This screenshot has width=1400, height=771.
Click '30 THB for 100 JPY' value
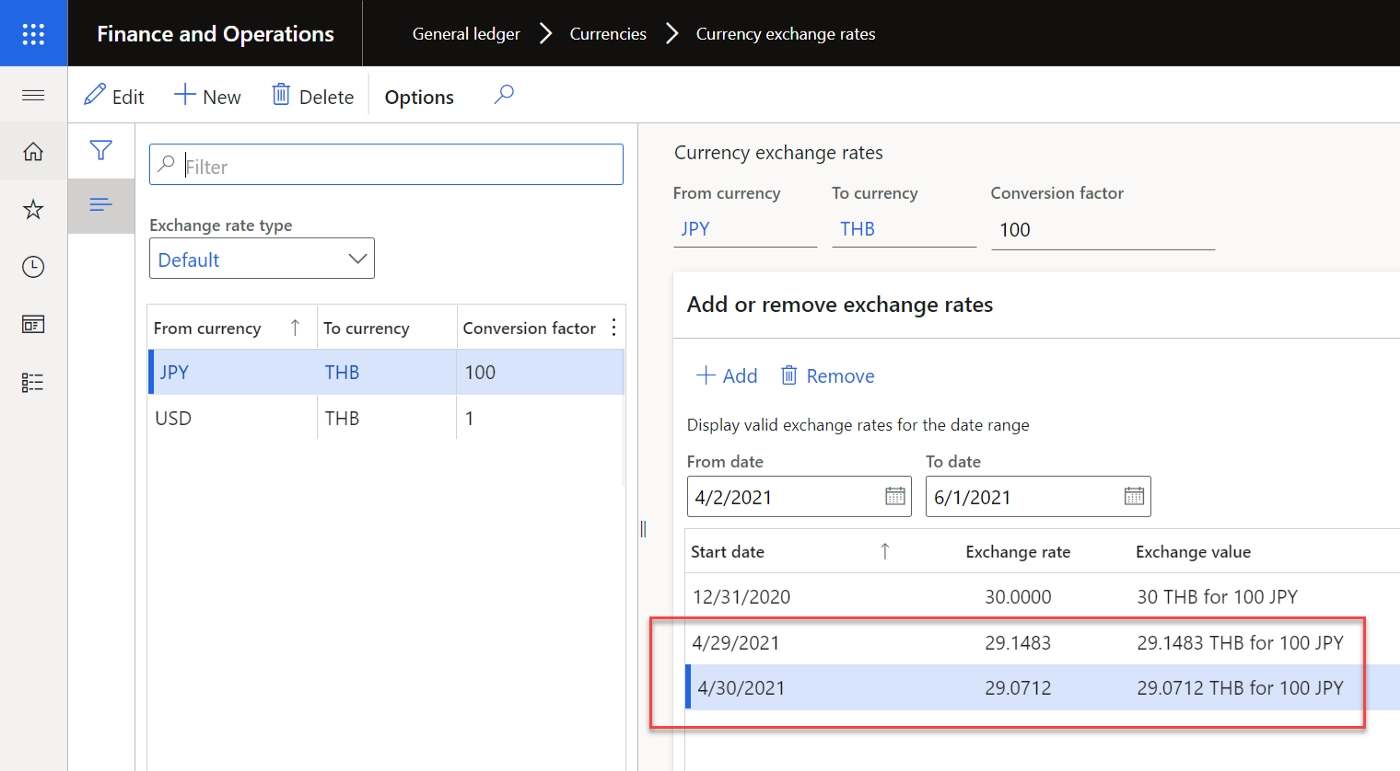tap(1217, 597)
